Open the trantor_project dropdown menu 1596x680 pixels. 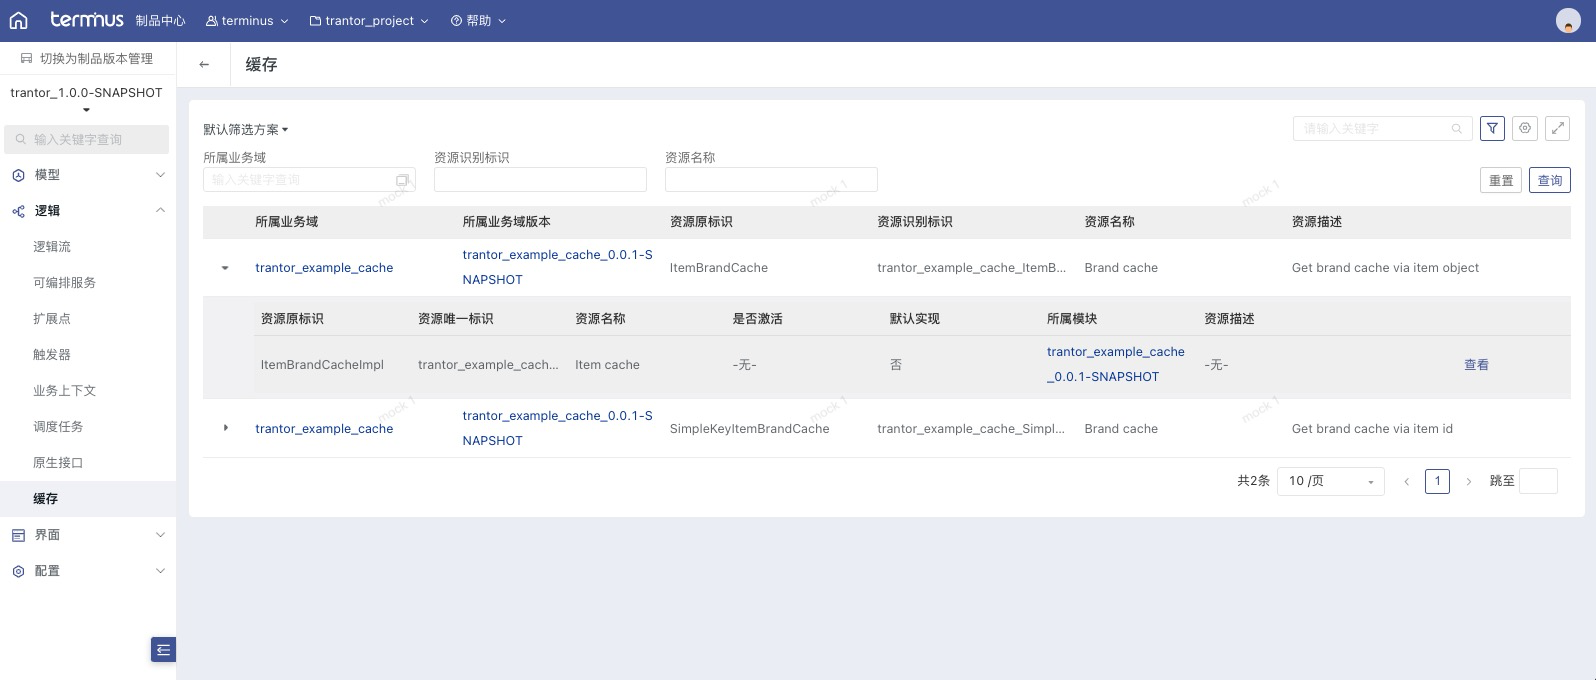tap(369, 20)
